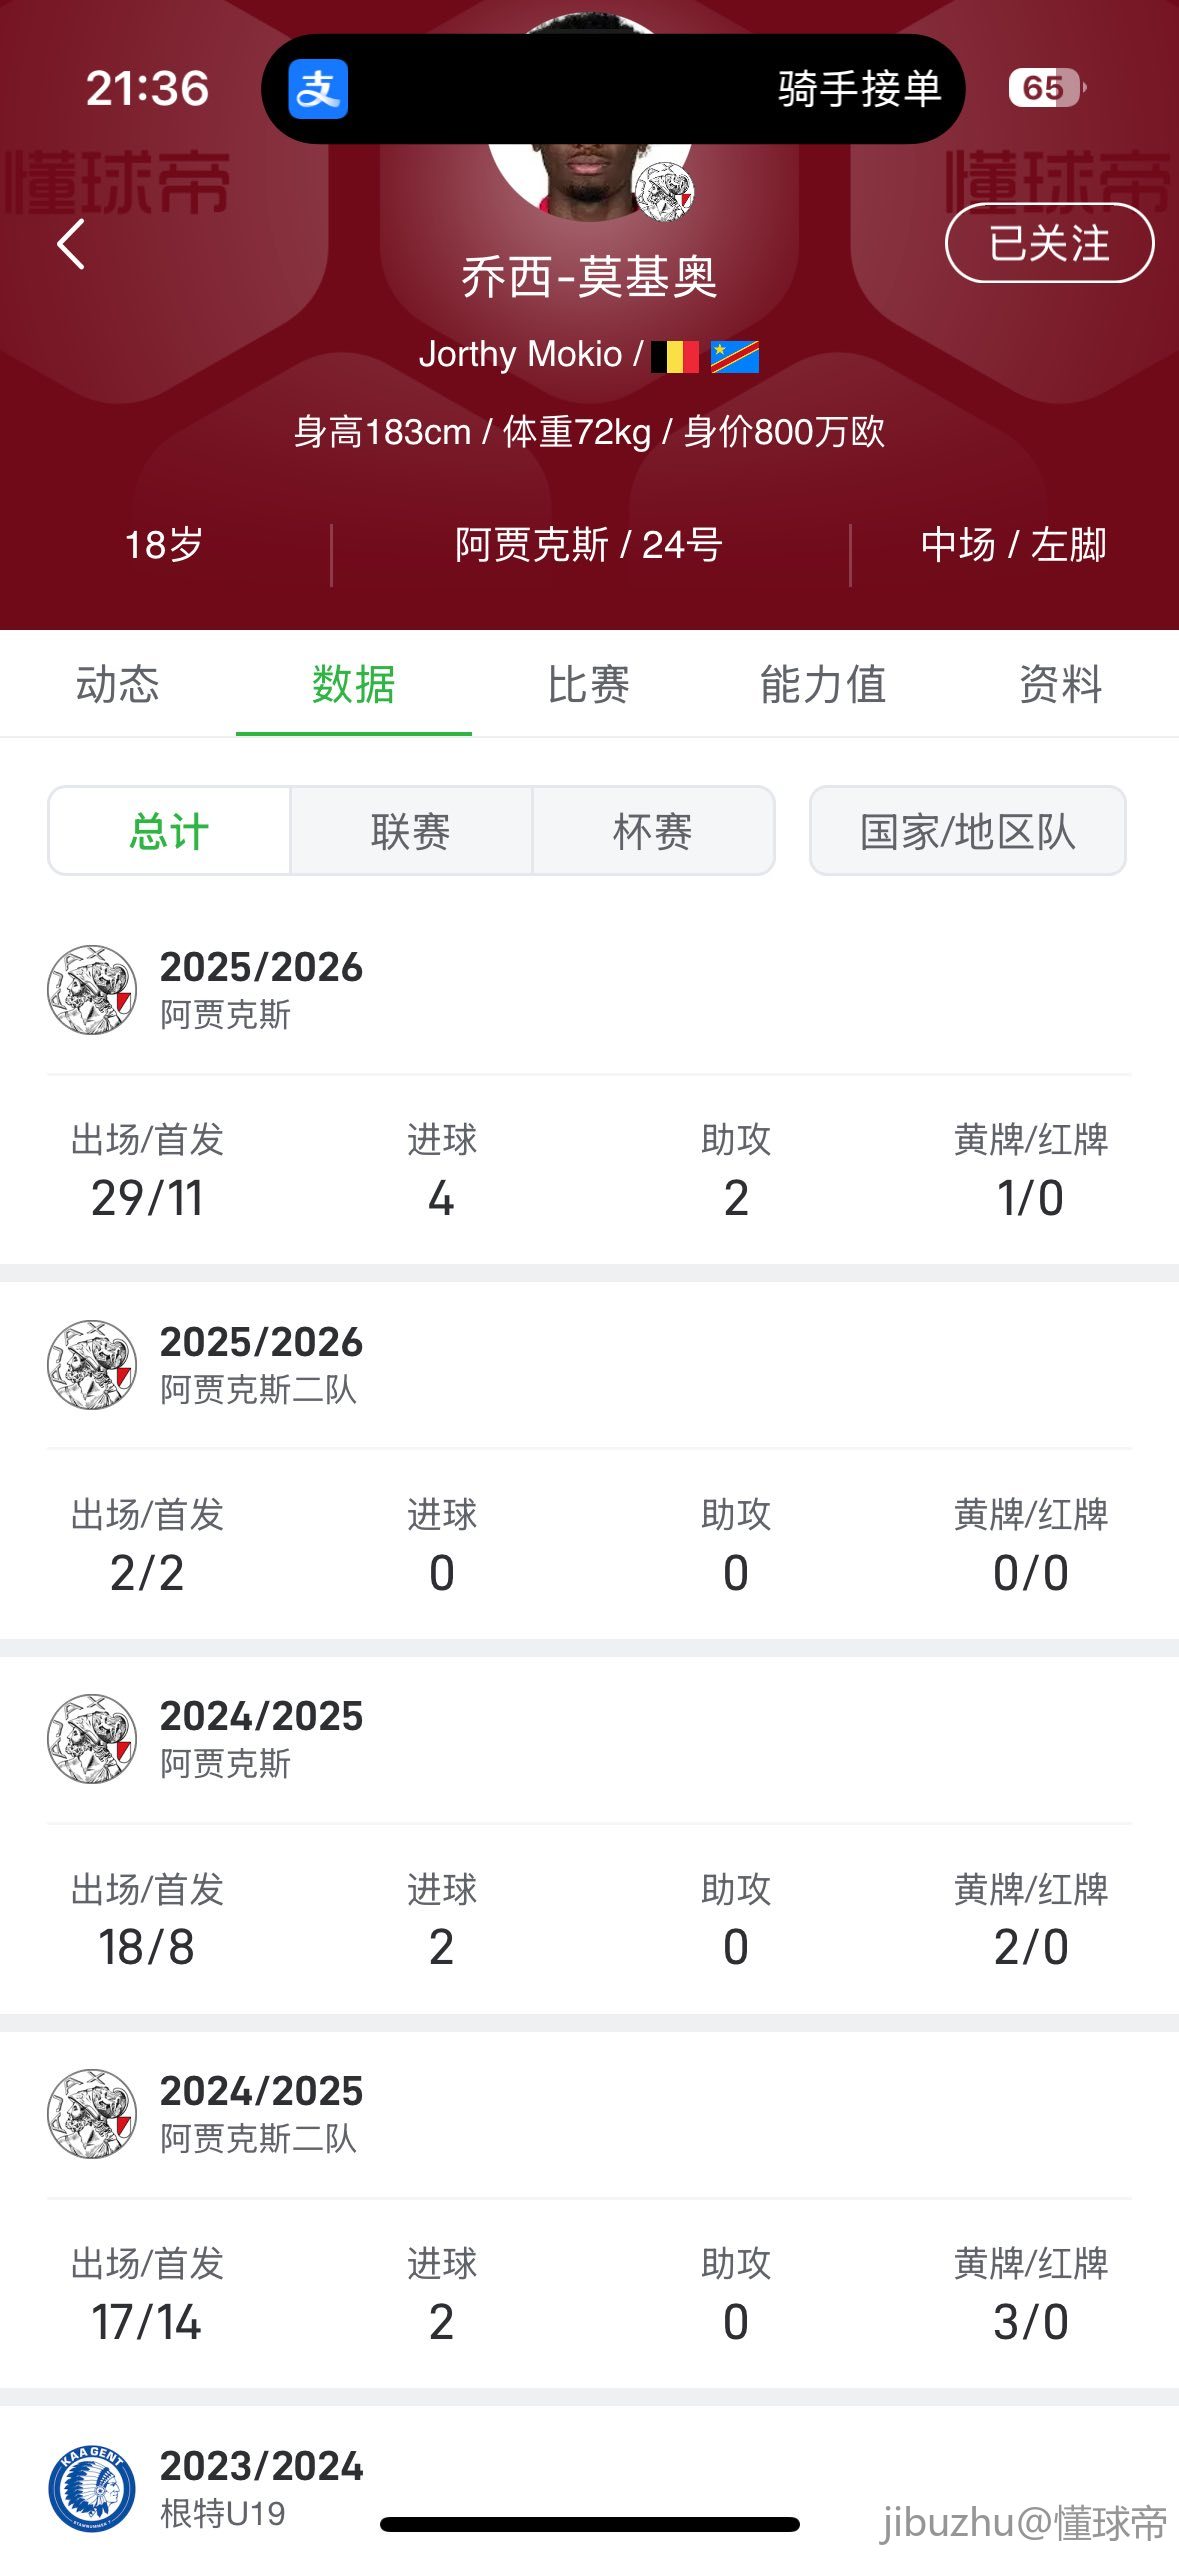This screenshot has width=1179, height=2556.
Task: Open the 动态 tab
Action: pyautogui.click(x=118, y=685)
